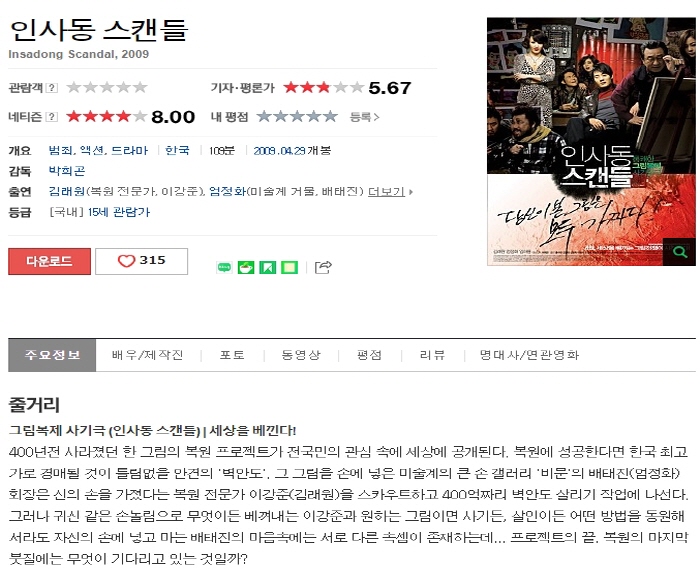Share to Naver Band flag icon

267,268
